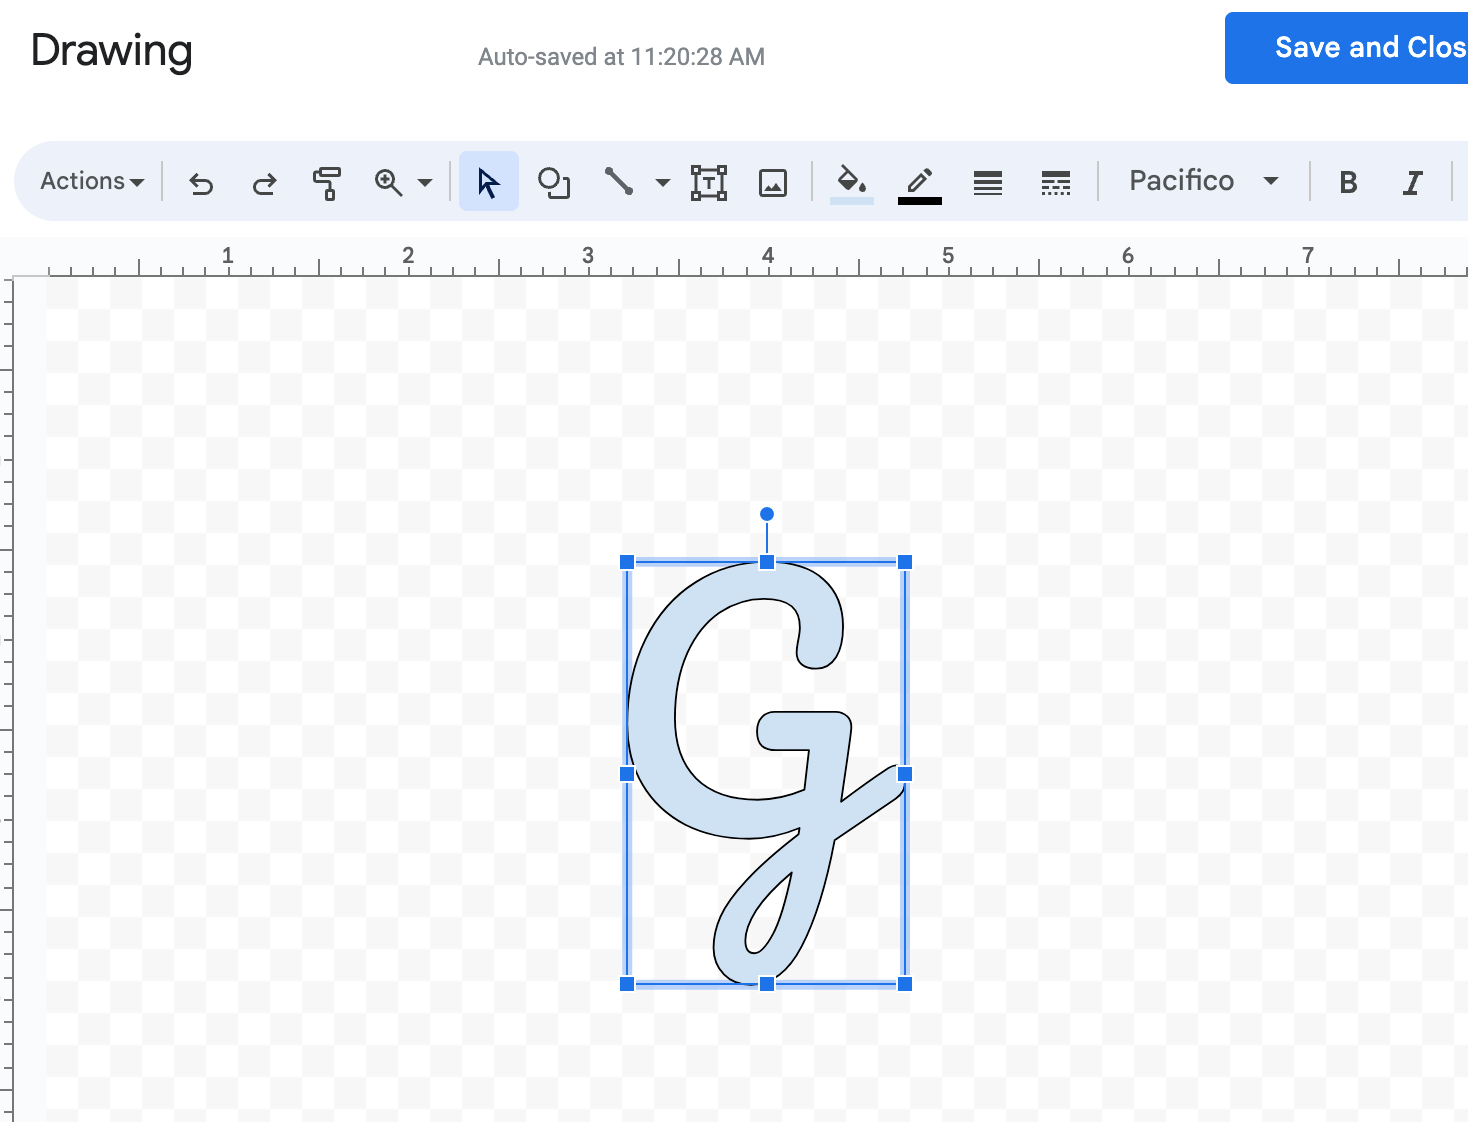Image resolution: width=1468 pixels, height=1122 pixels.
Task: Click the bottom-right resize handle of the G
Action: (x=905, y=984)
